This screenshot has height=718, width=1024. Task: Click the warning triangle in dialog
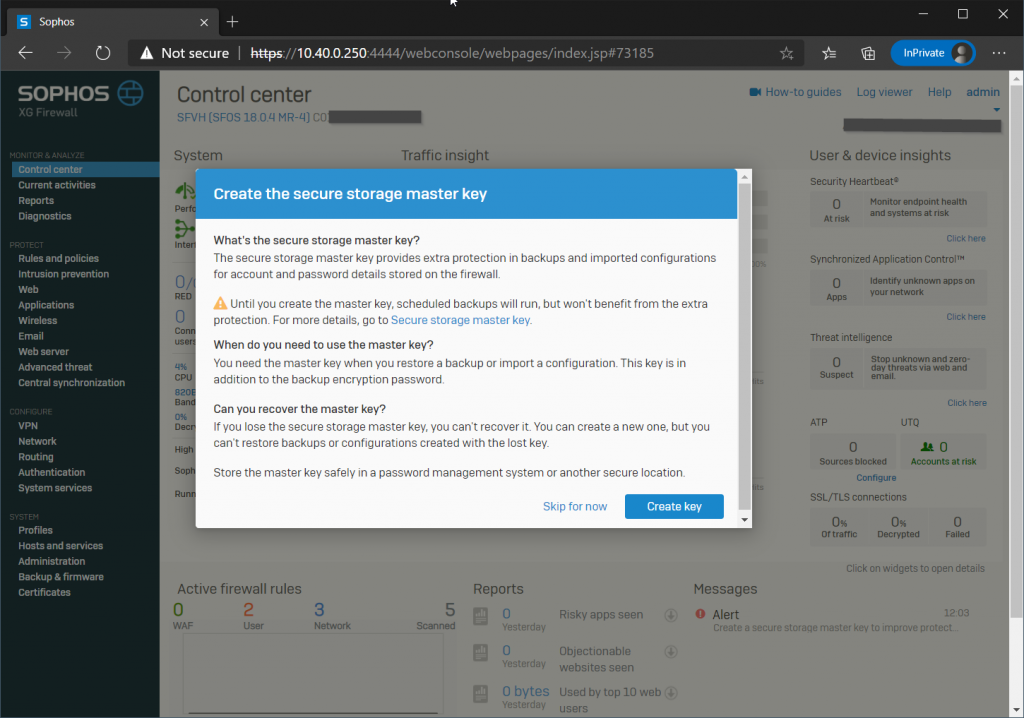pyautogui.click(x=220, y=304)
